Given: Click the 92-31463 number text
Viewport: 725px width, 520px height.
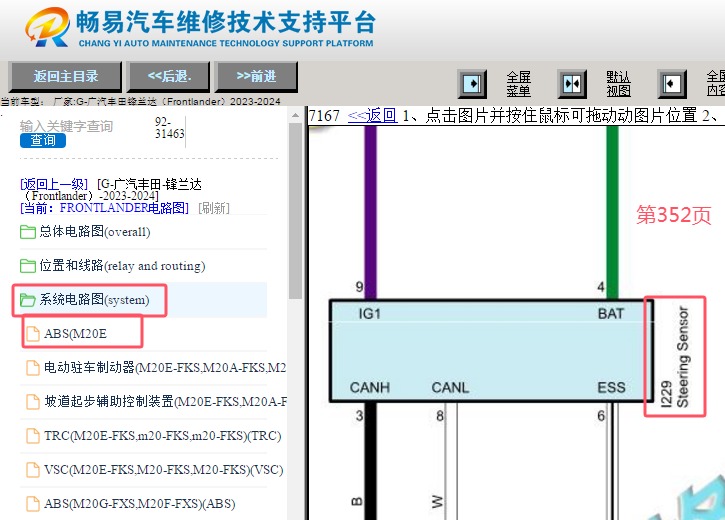Looking at the screenshot, I should pyautogui.click(x=169, y=128).
